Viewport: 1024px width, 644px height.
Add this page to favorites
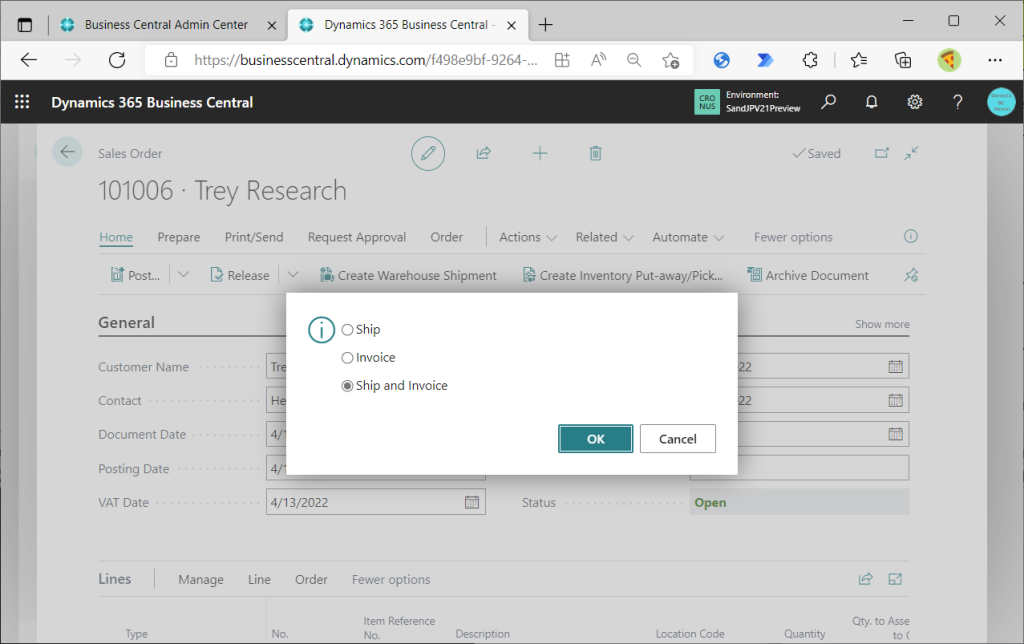[670, 60]
